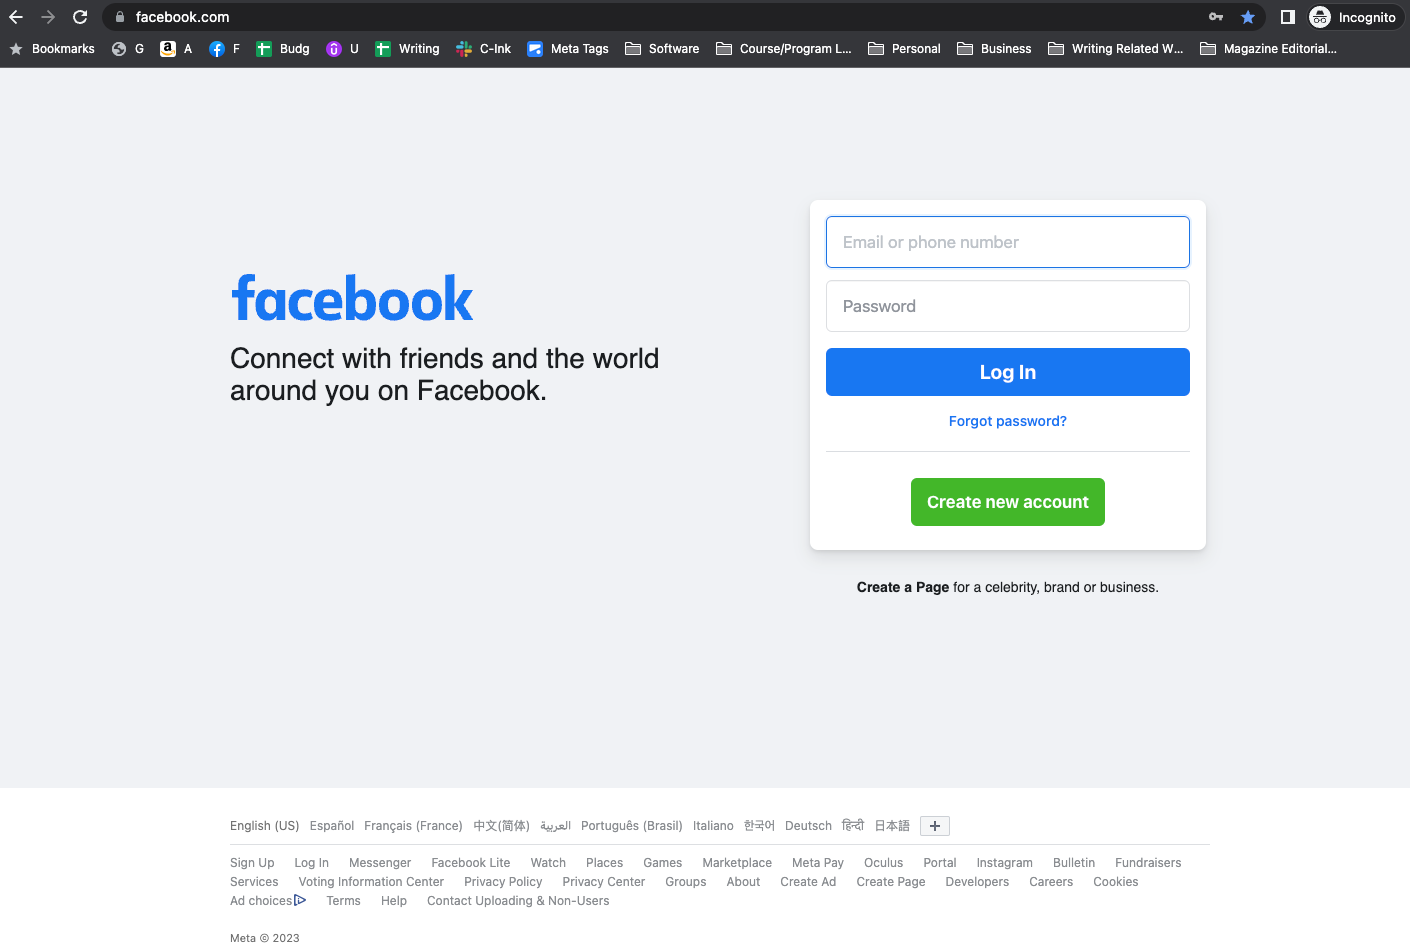Click the address bar URL
The width and height of the screenshot is (1410, 951).
[x=182, y=17]
